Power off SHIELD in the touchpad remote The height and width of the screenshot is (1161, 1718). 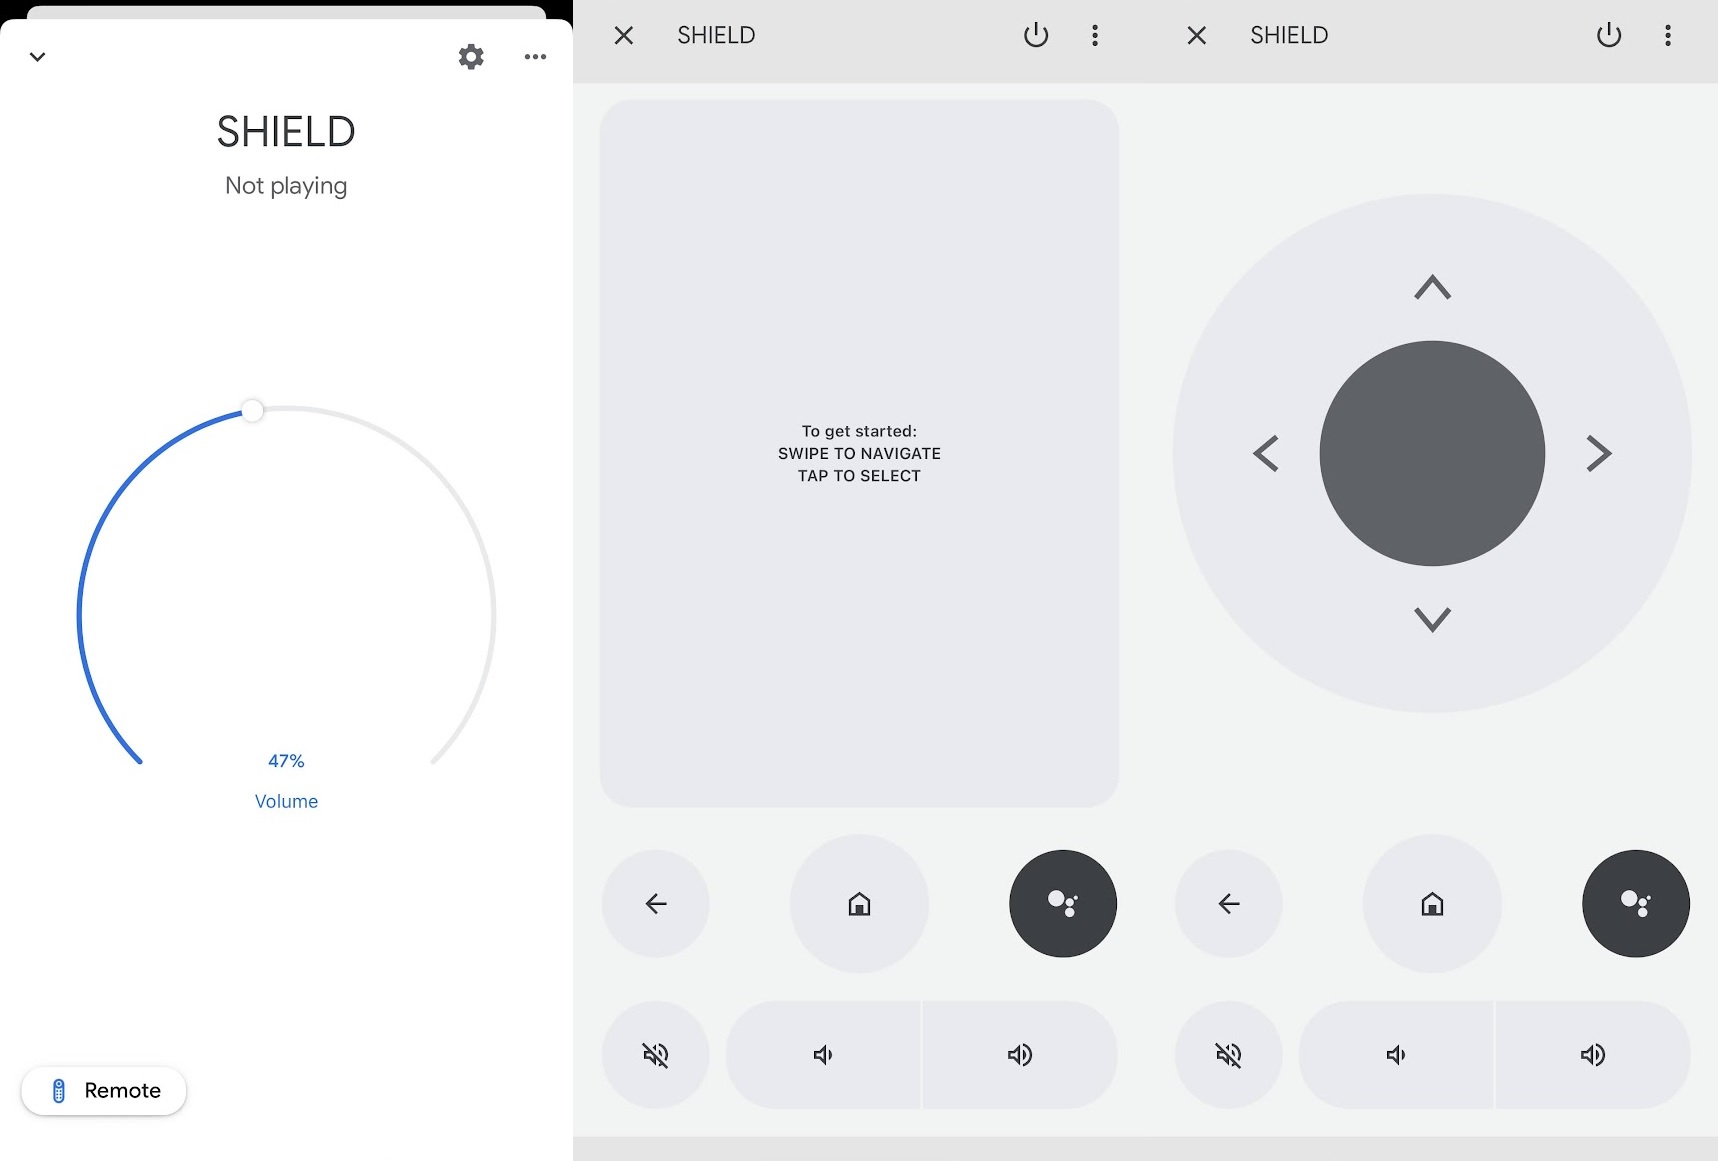click(1036, 35)
